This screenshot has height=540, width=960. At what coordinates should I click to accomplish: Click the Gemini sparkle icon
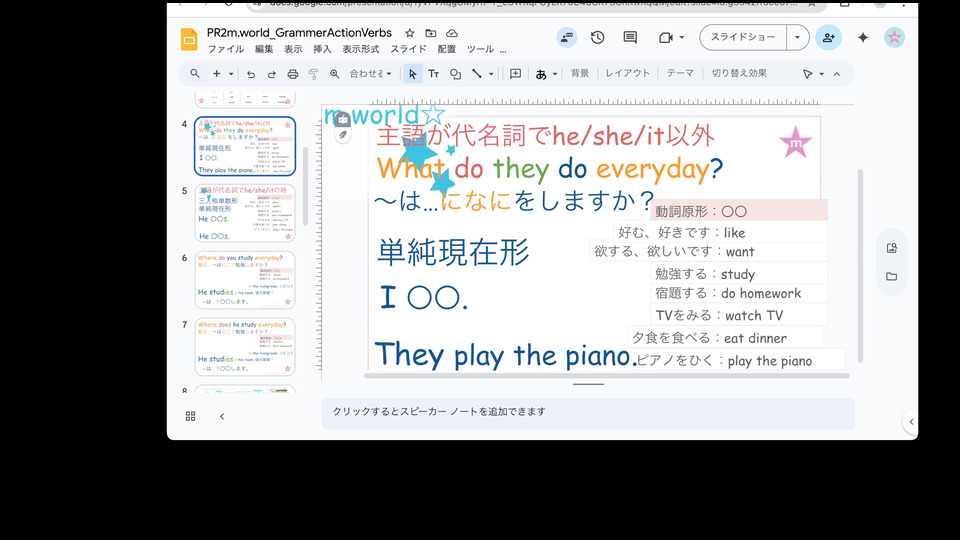(863, 38)
